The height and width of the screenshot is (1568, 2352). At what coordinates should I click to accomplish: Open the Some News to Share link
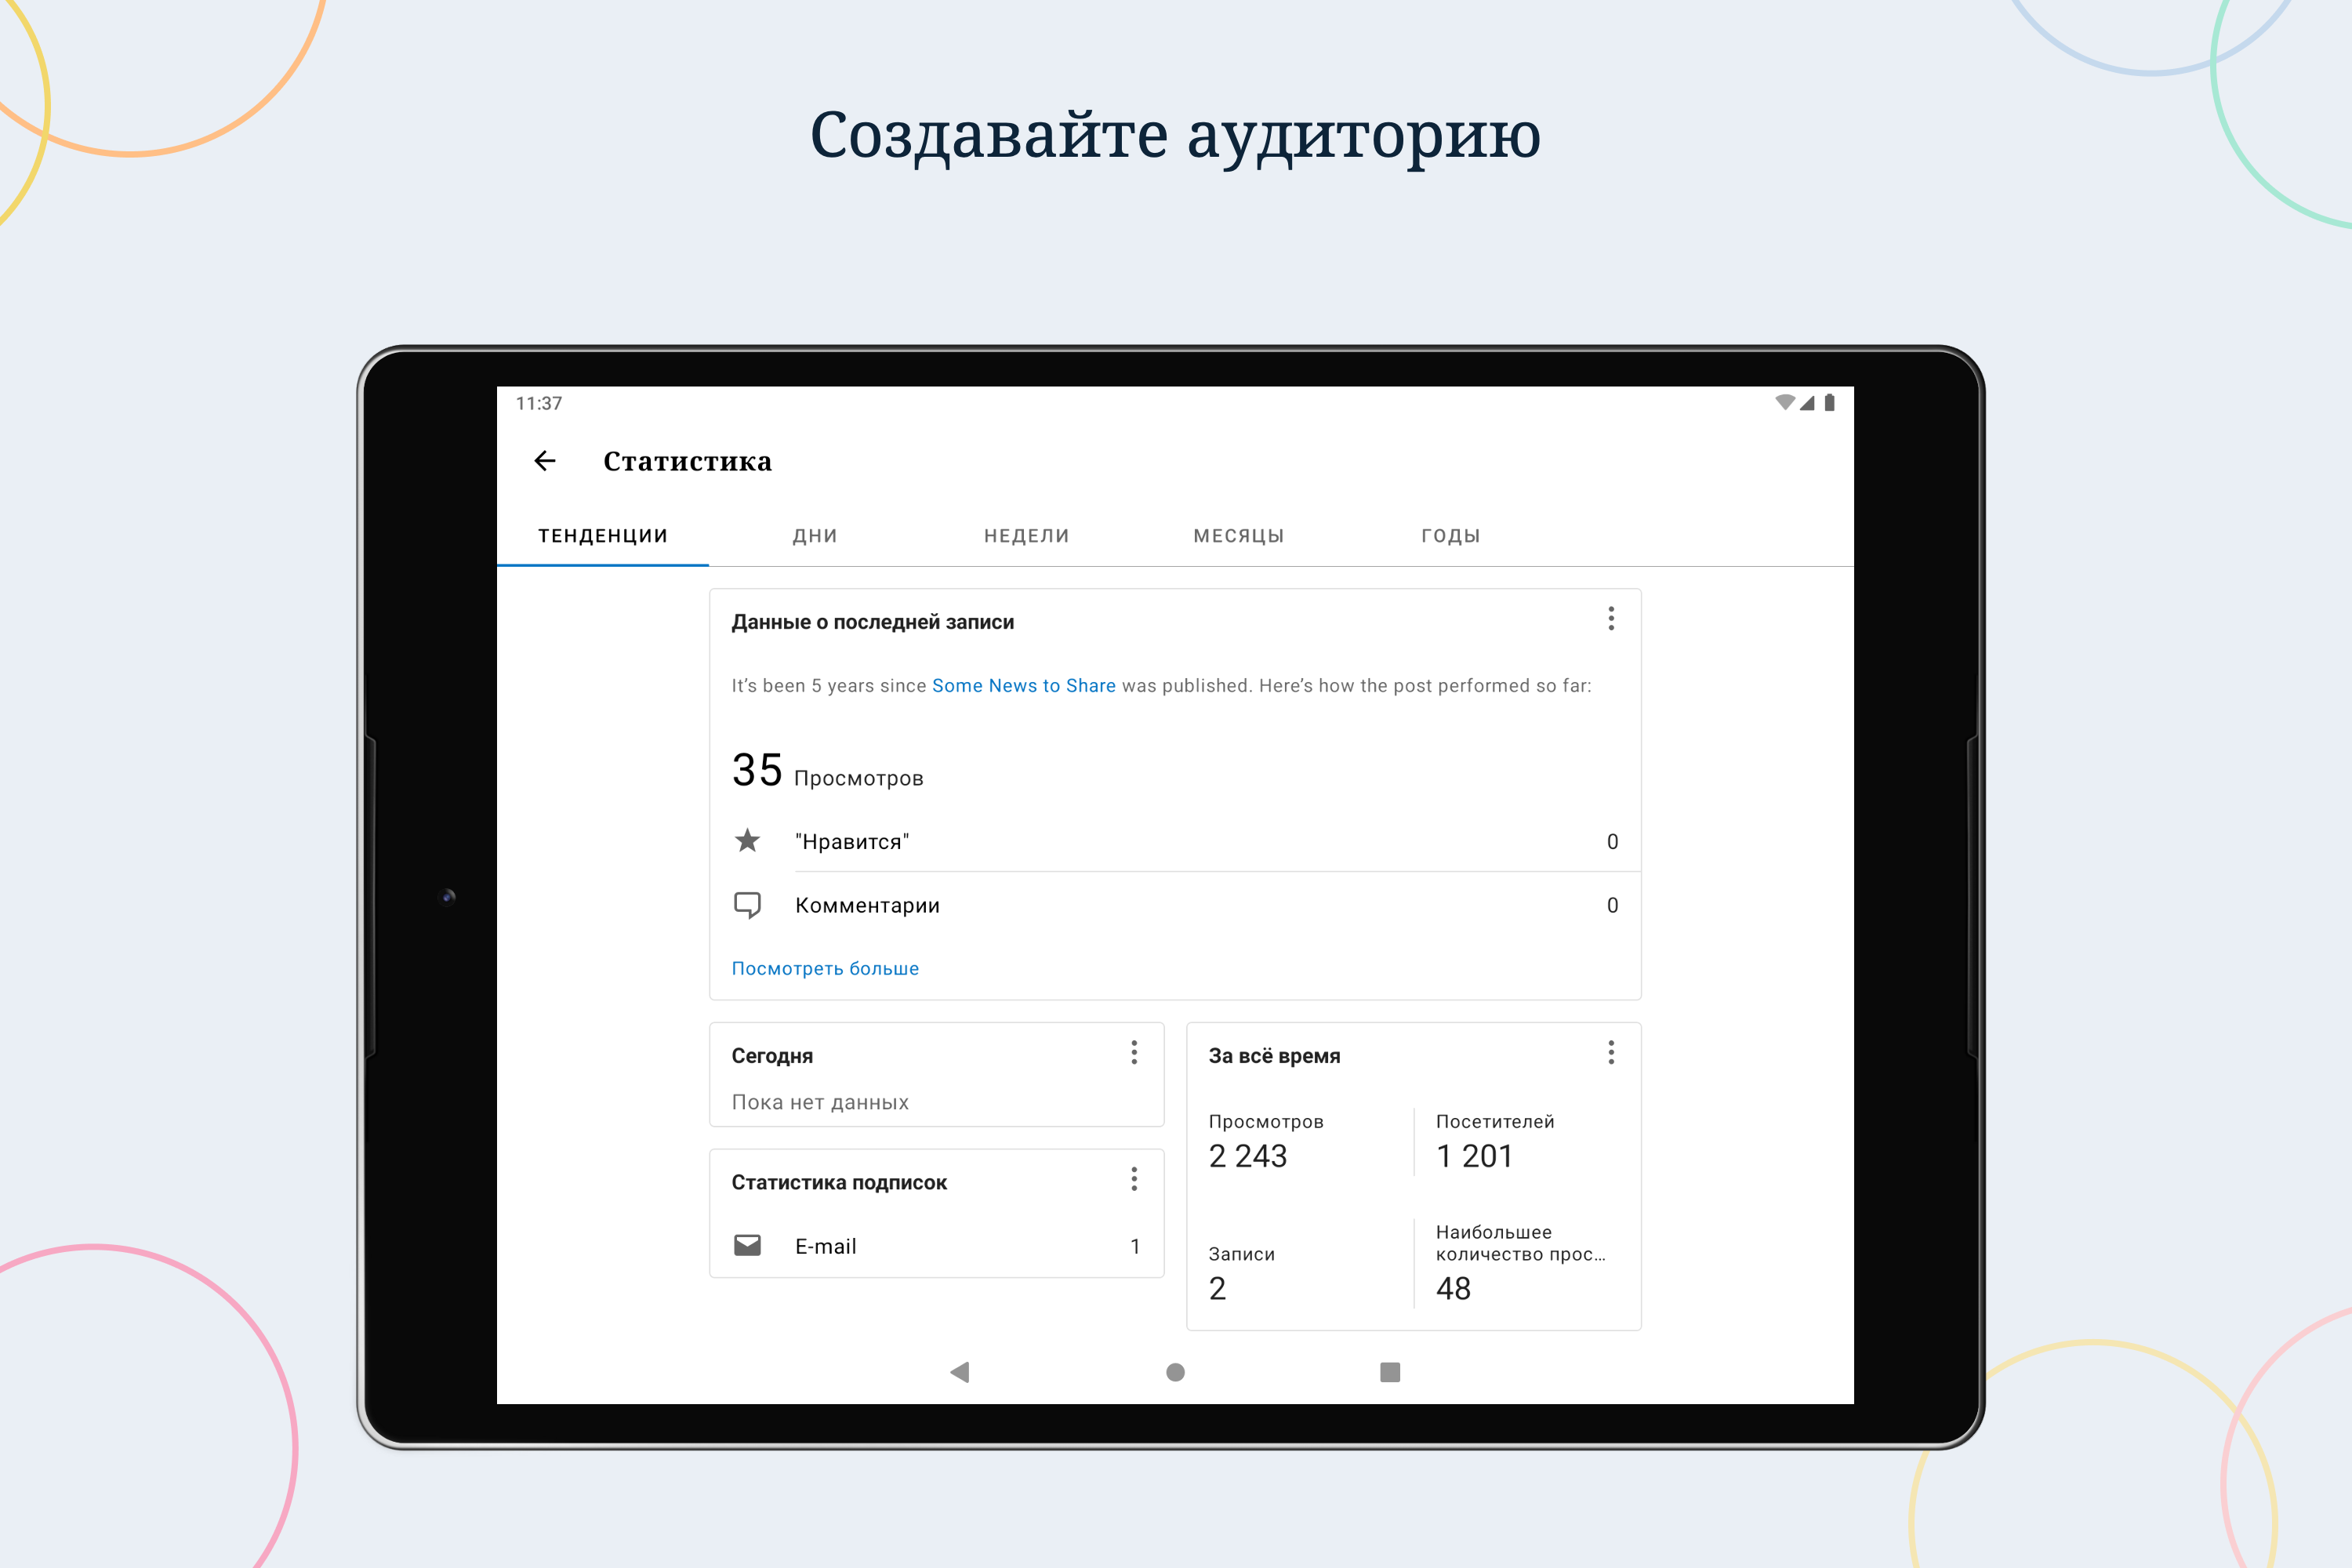pos(1023,686)
